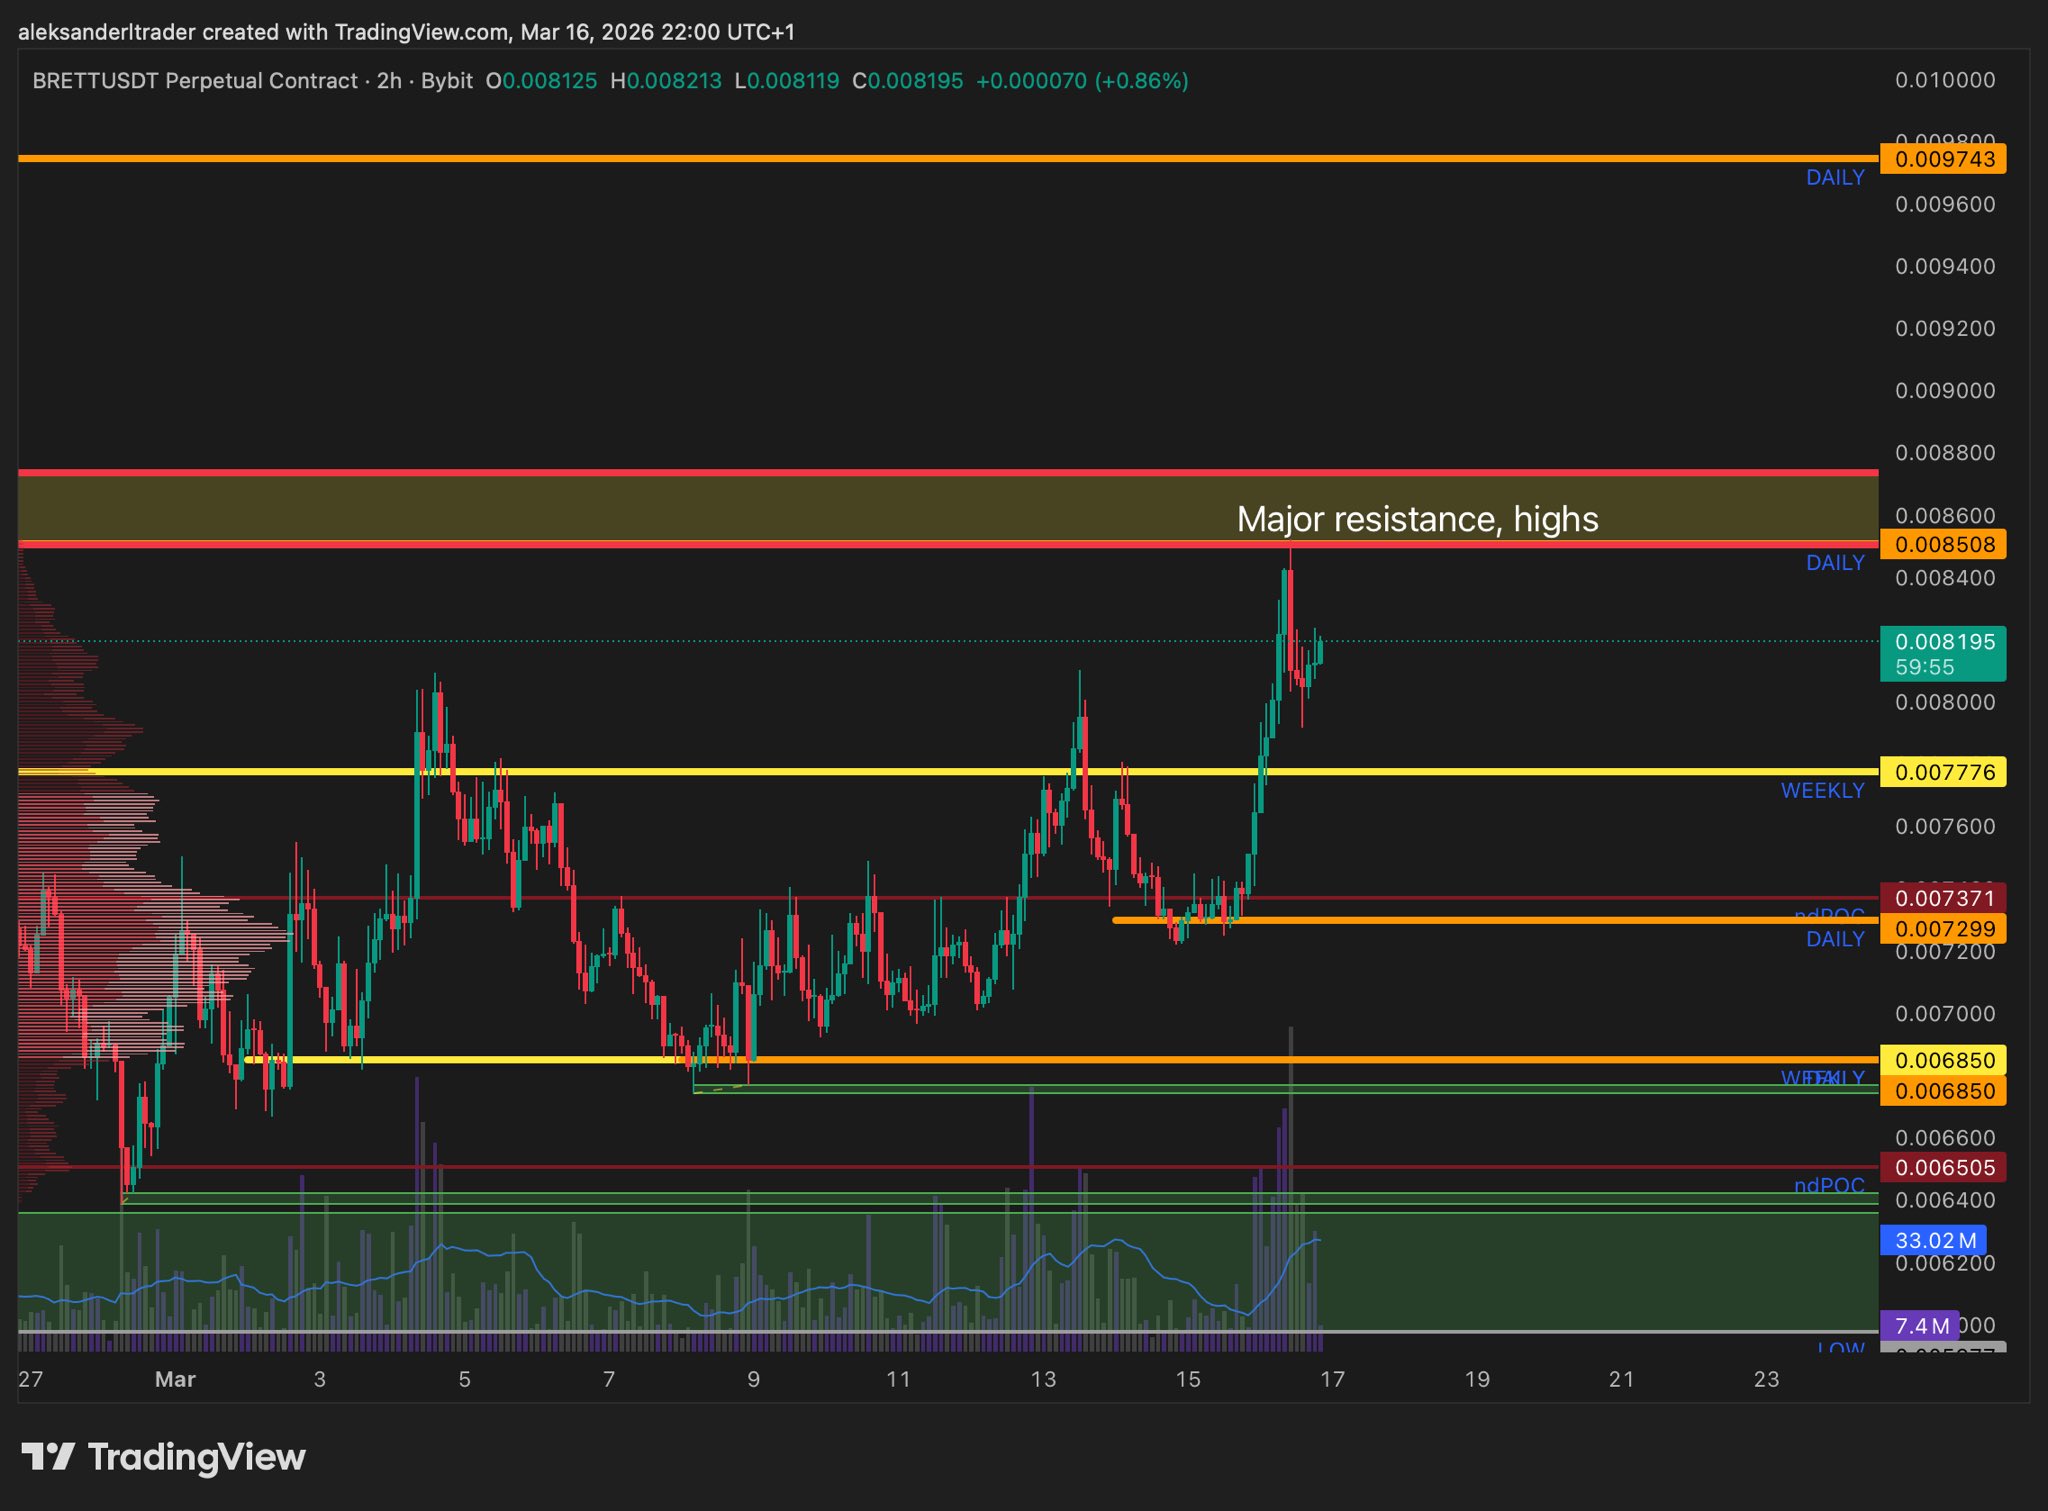Select the orange 0.008508 daily price label
The width and height of the screenshot is (2048, 1511).
1943,545
